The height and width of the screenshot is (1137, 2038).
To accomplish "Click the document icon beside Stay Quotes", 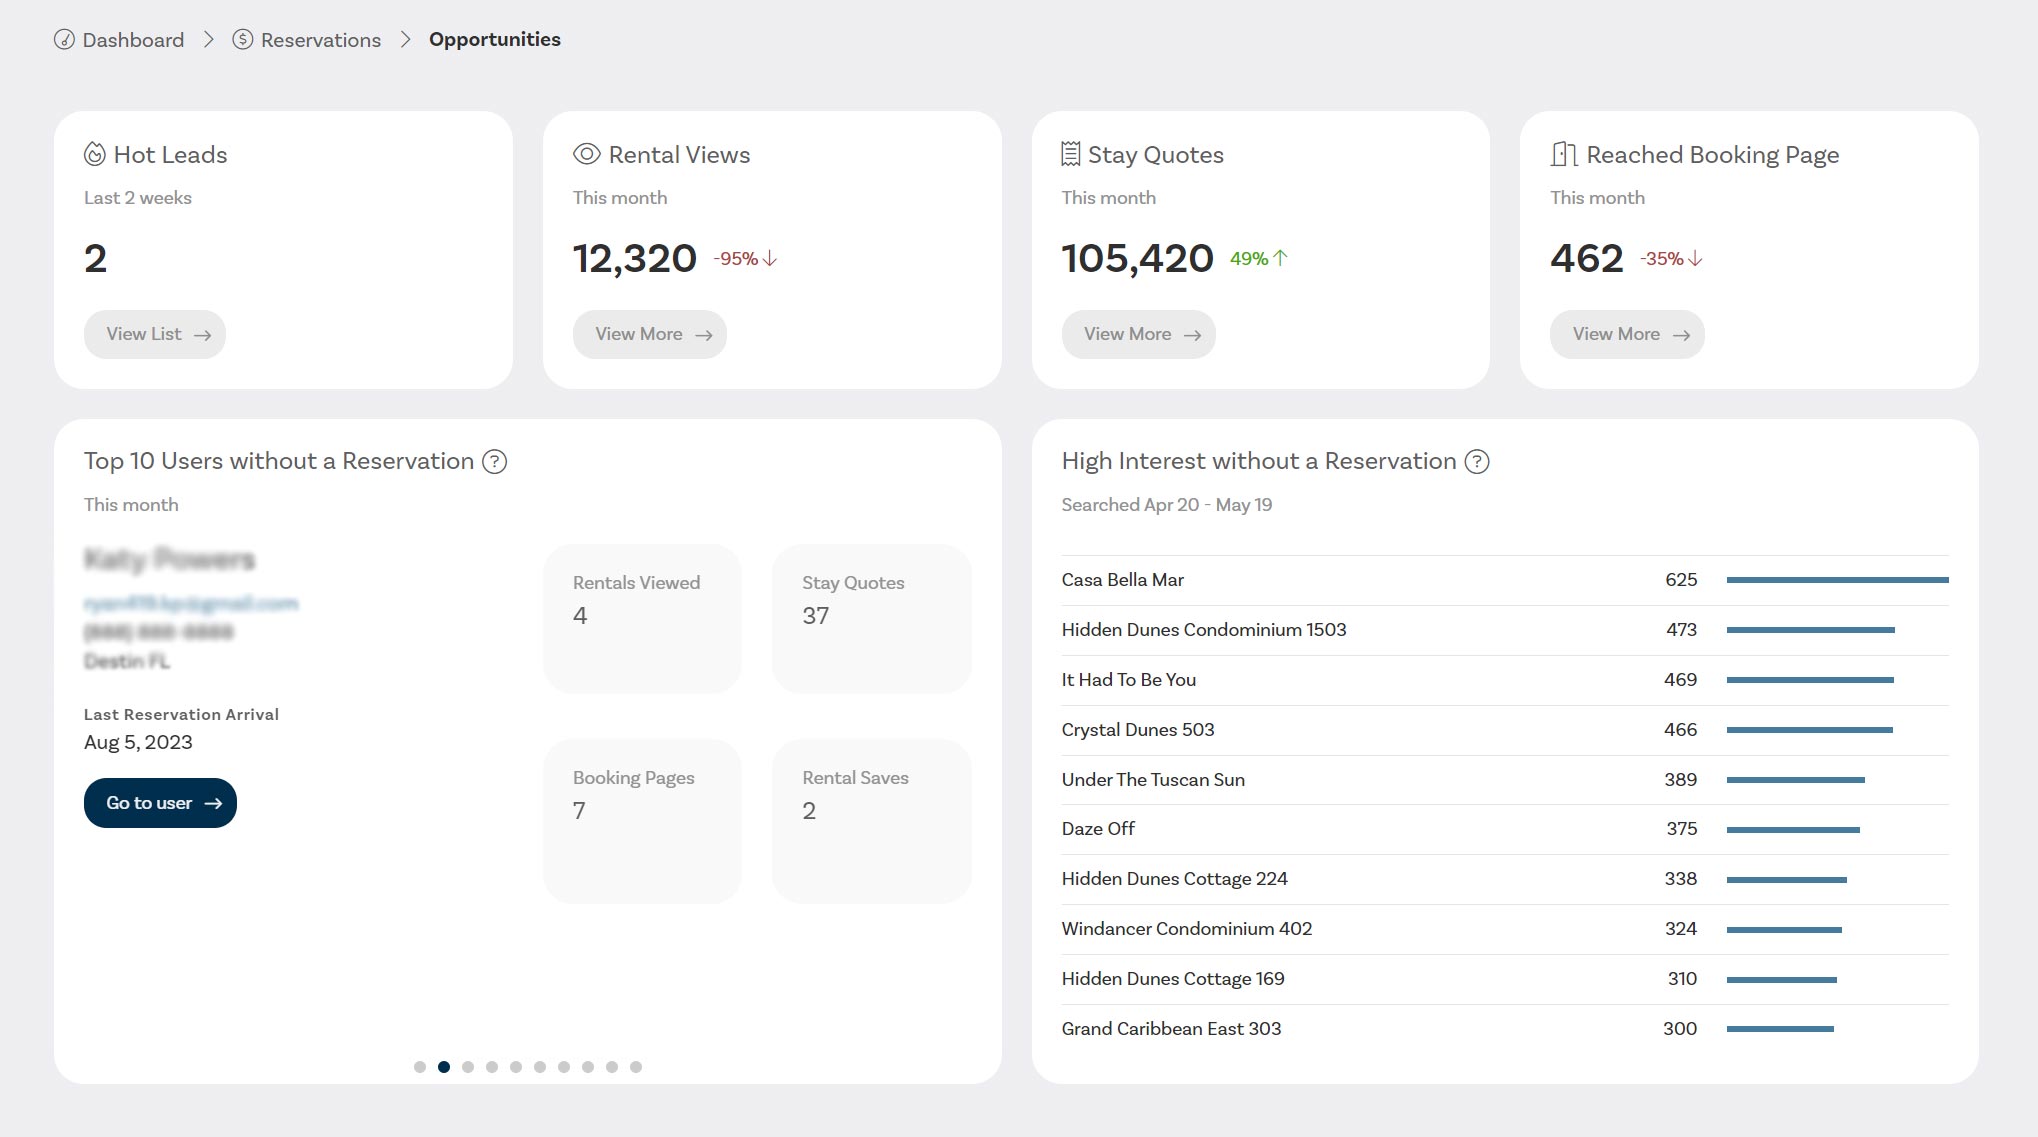I will pos(1069,154).
